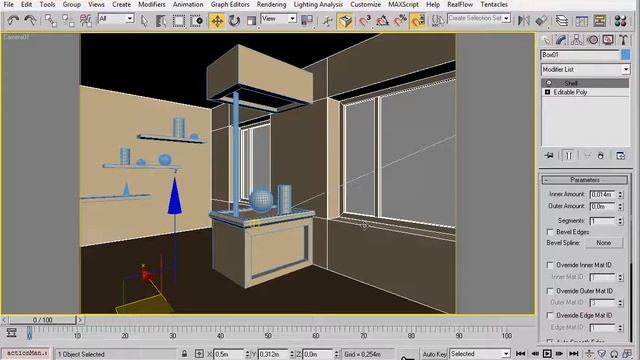Switch to Create command panel tab
The width and height of the screenshot is (640, 360).
[x=546, y=40]
